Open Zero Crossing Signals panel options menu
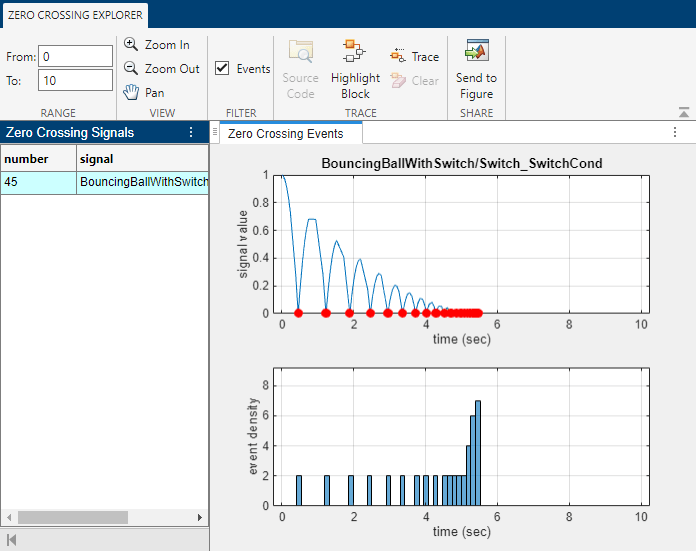 pyautogui.click(x=191, y=132)
